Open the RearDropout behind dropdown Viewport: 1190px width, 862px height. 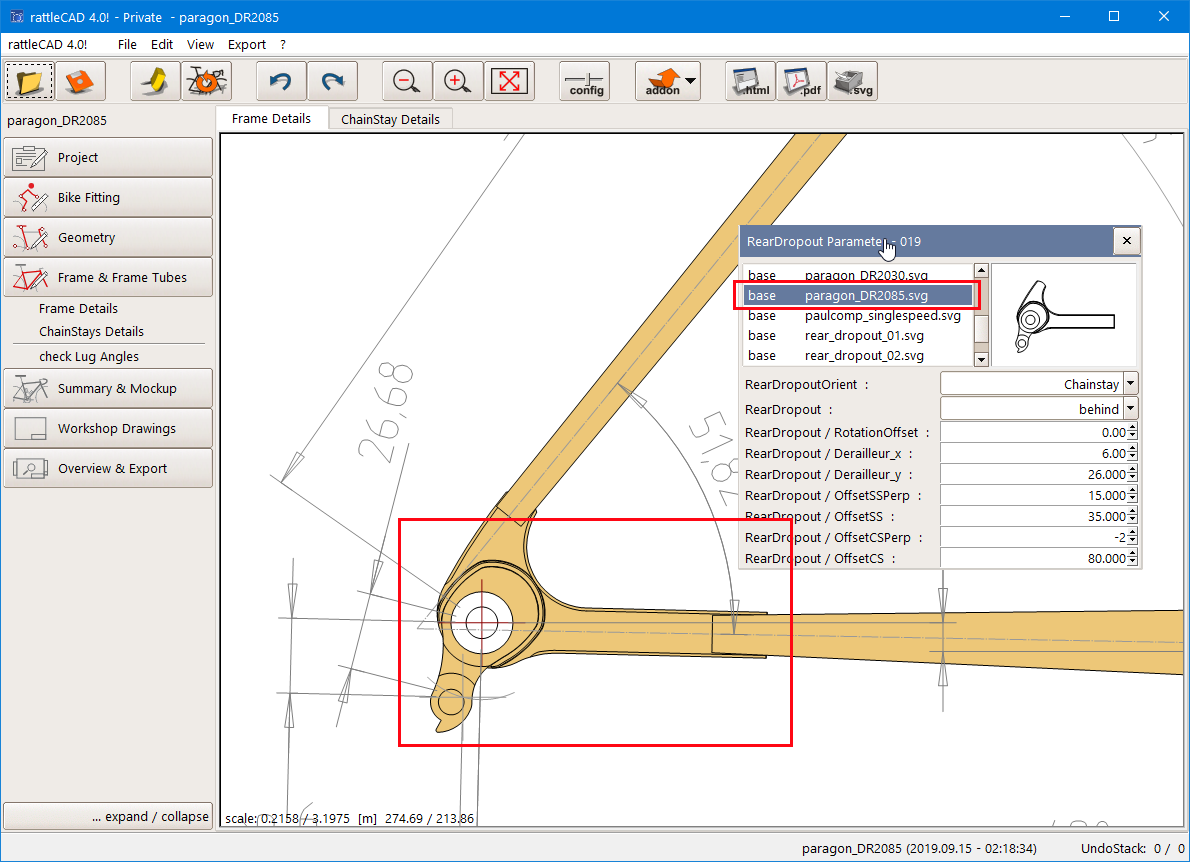pyautogui.click(x=1130, y=408)
